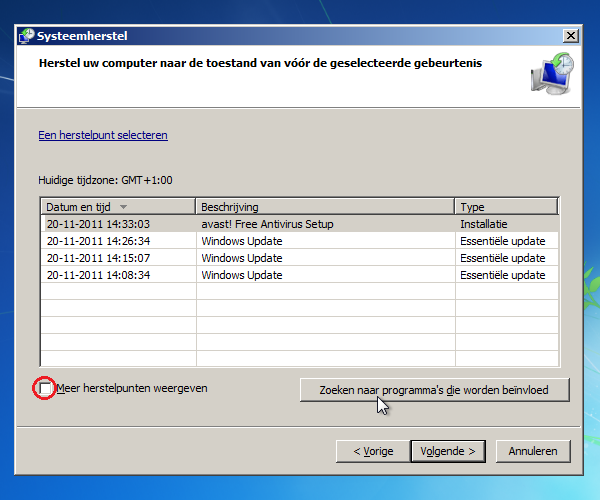Viewport: 600px width, 500px height.
Task: Enable Meer herstelpunten weergeven checkbox
Action: pyautogui.click(x=45, y=388)
